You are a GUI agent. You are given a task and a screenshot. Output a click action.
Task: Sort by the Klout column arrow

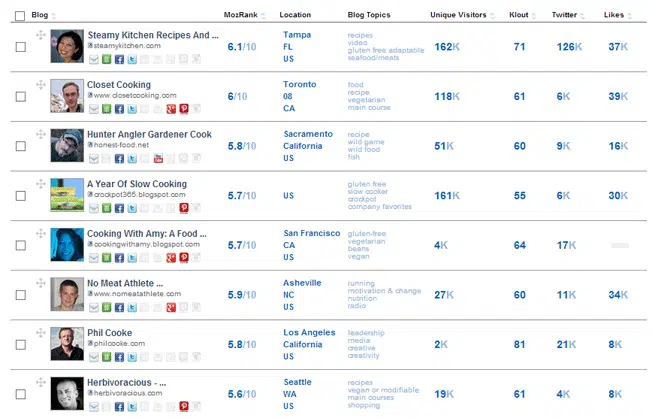tap(529, 16)
